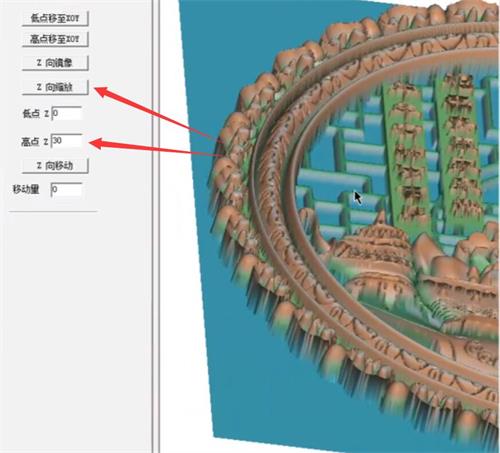
Task: Click the 低点 Z text label
Action: click(x=36, y=114)
